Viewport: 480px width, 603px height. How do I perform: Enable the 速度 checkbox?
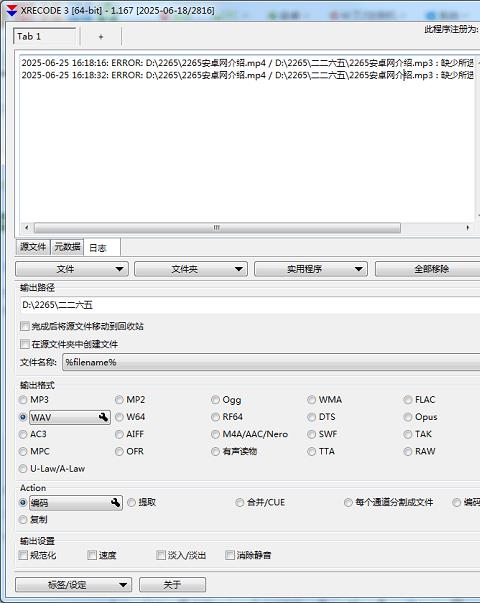coord(92,555)
